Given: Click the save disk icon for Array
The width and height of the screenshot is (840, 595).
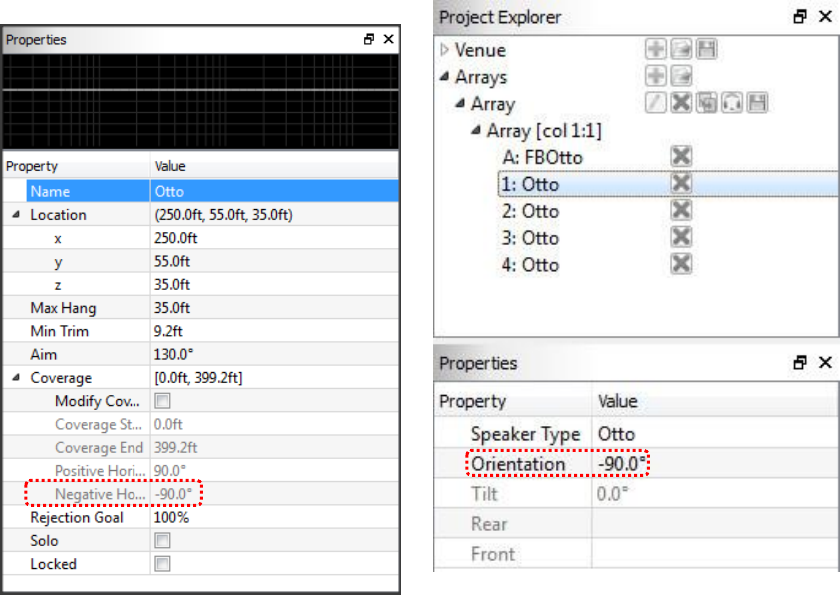Looking at the screenshot, I should (x=757, y=103).
